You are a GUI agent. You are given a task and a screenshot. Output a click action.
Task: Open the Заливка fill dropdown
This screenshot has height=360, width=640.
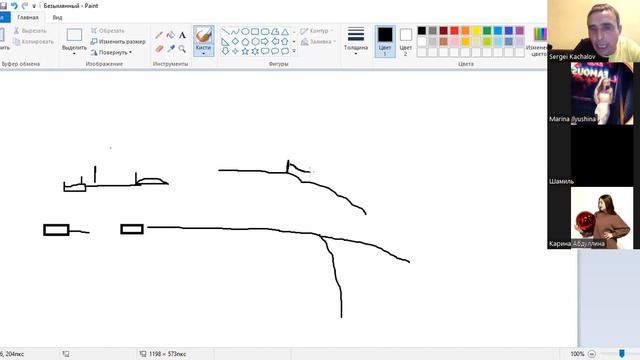click(318, 42)
